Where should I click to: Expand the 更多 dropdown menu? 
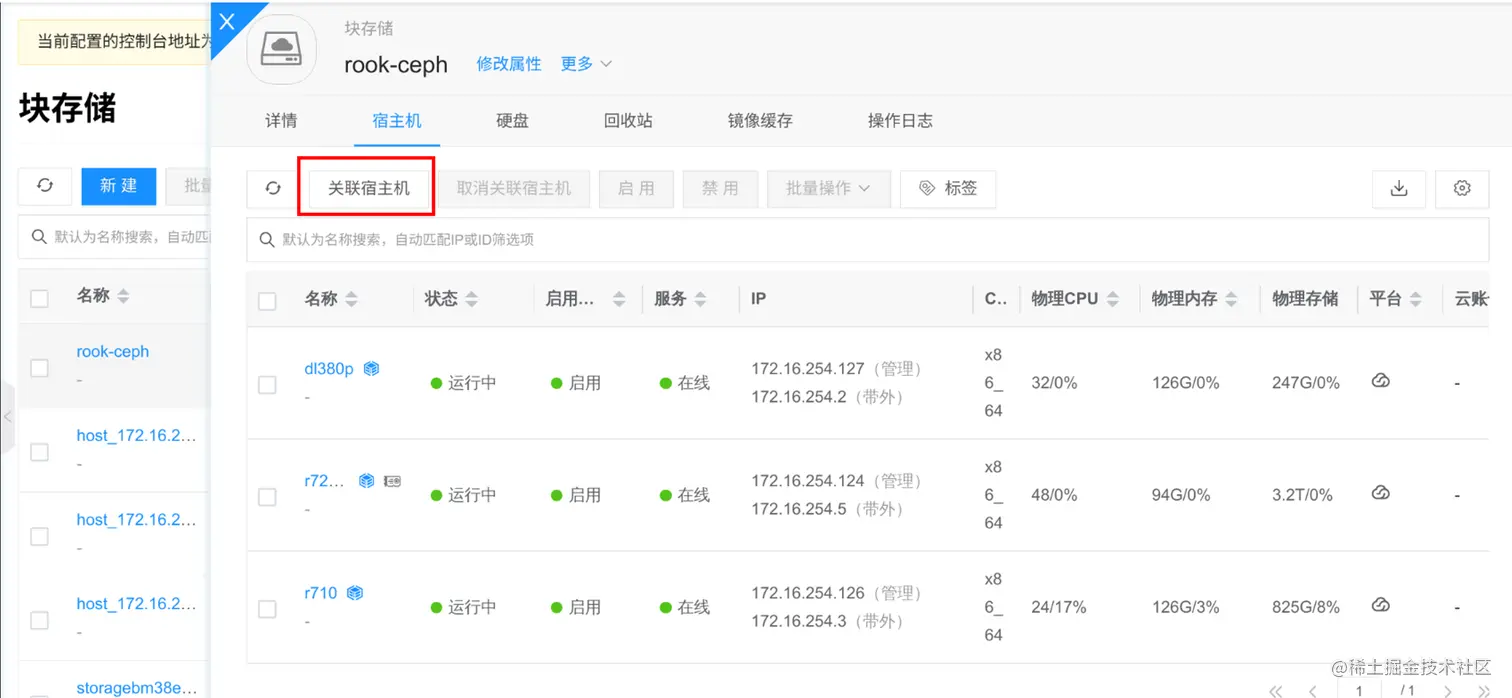[586, 64]
